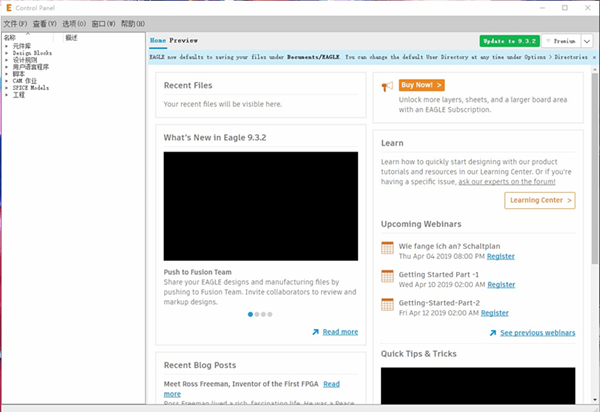Select the second carousel dot
This screenshot has width=600, height=412.
pos(257,314)
